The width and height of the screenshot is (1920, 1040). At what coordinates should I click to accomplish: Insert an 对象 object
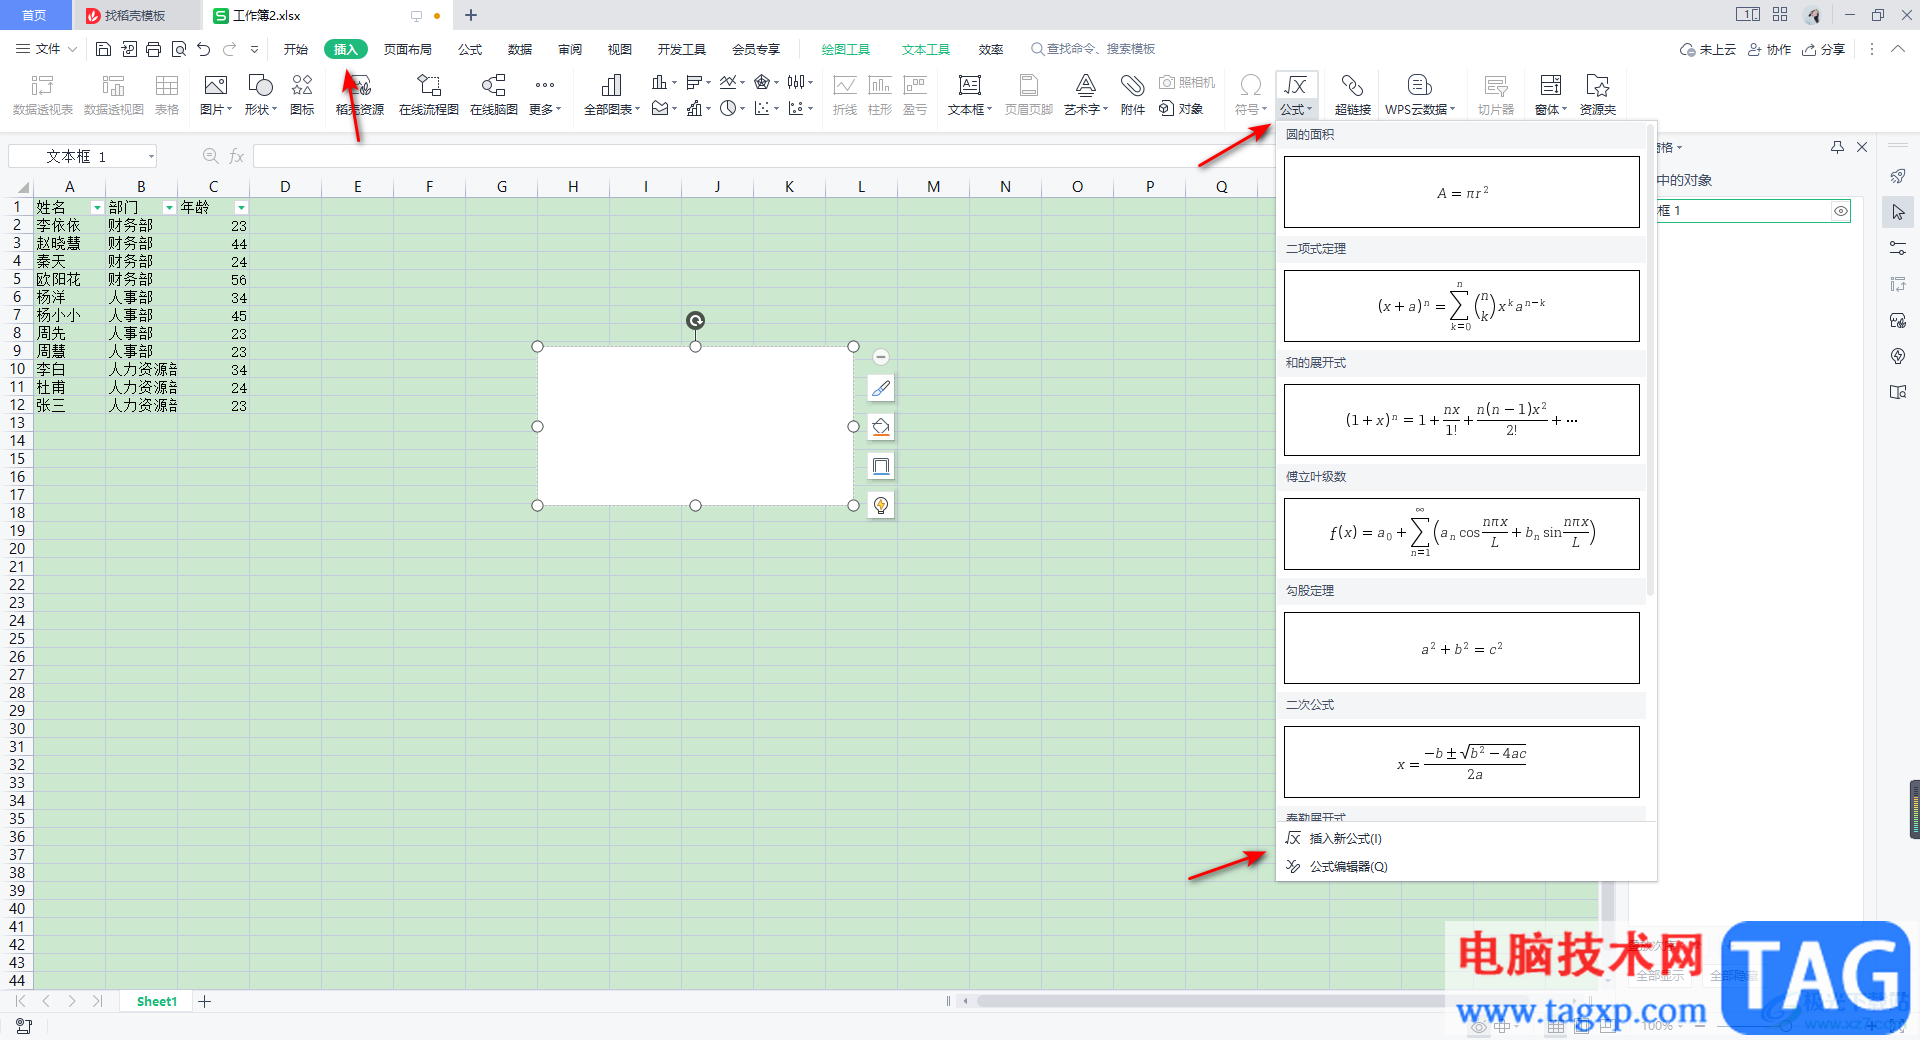1181,109
